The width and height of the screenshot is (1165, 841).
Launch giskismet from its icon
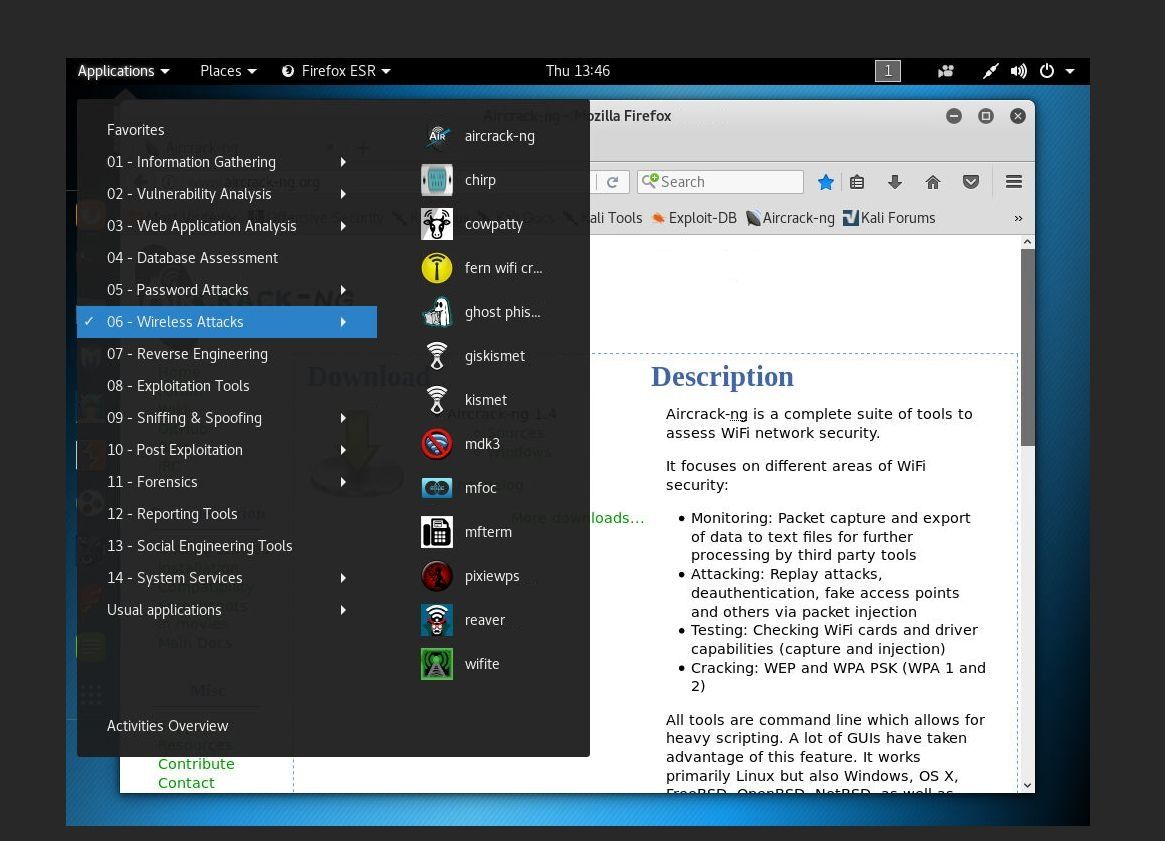click(437, 356)
